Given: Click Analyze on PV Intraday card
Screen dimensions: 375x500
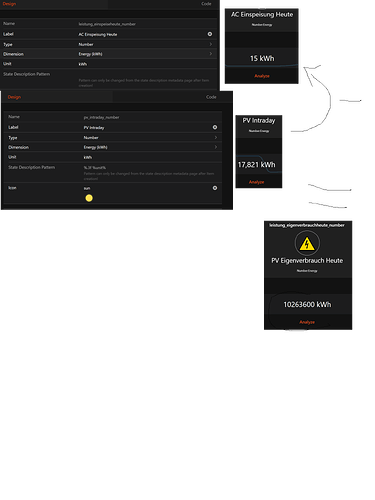Looking at the screenshot, I should click(256, 182).
